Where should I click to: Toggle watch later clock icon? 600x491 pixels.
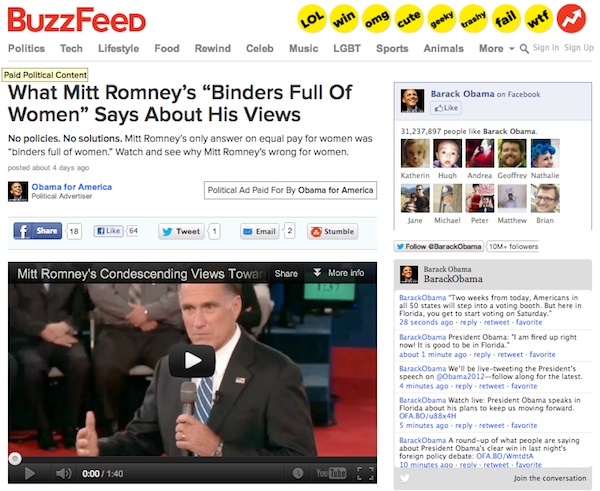click(x=298, y=473)
